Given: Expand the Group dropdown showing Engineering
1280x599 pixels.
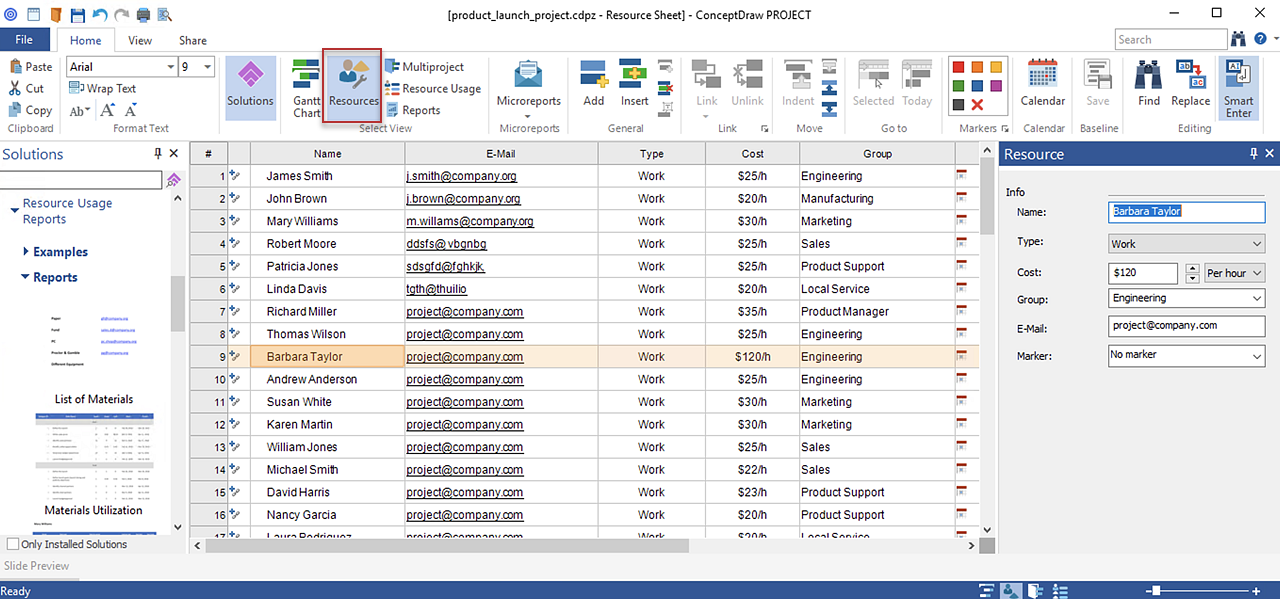Looking at the screenshot, I should (1186, 298).
